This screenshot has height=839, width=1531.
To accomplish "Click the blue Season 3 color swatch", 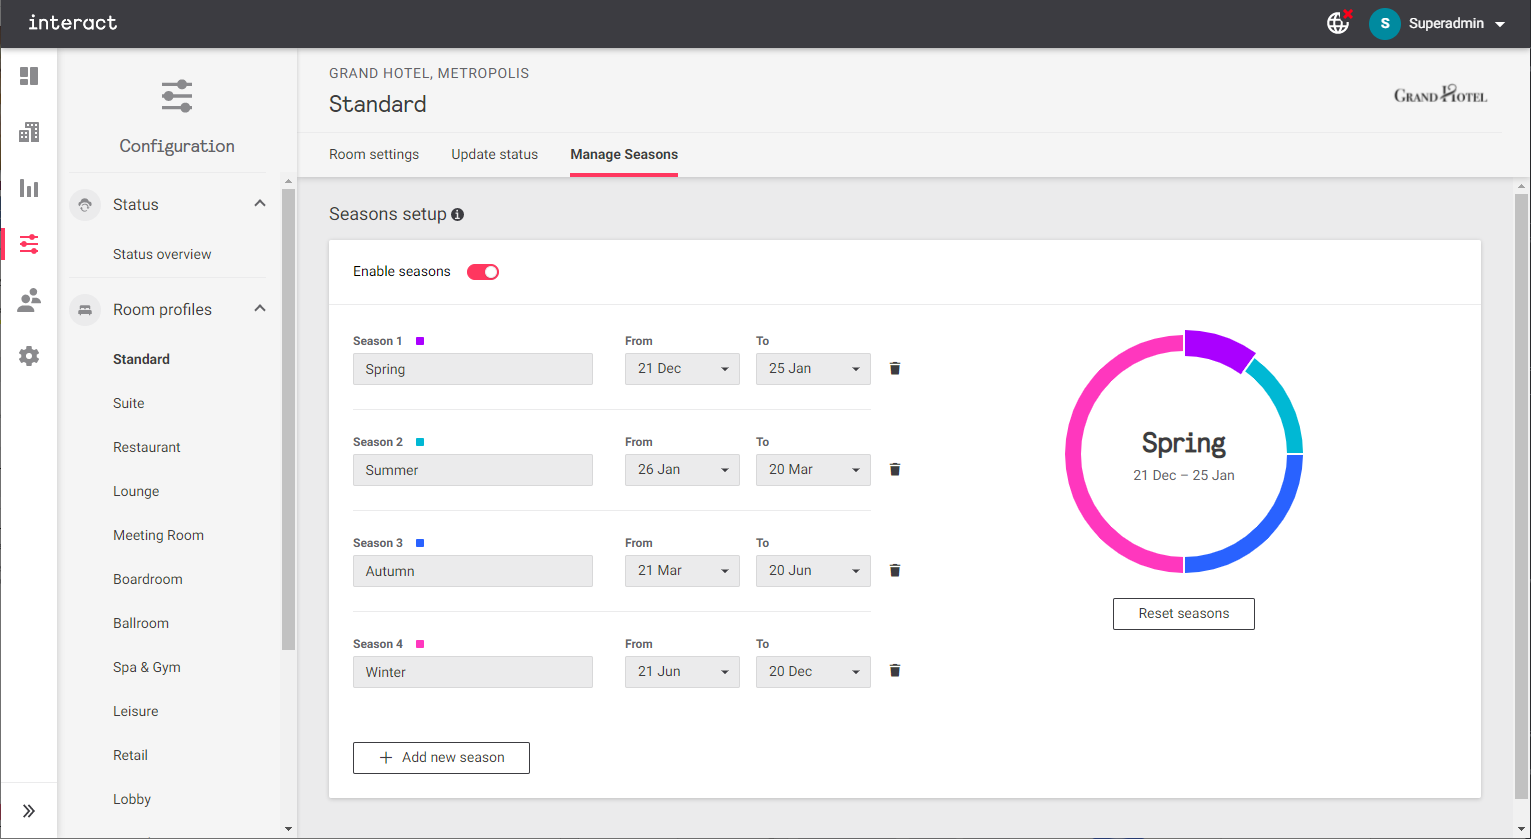I will point(420,543).
